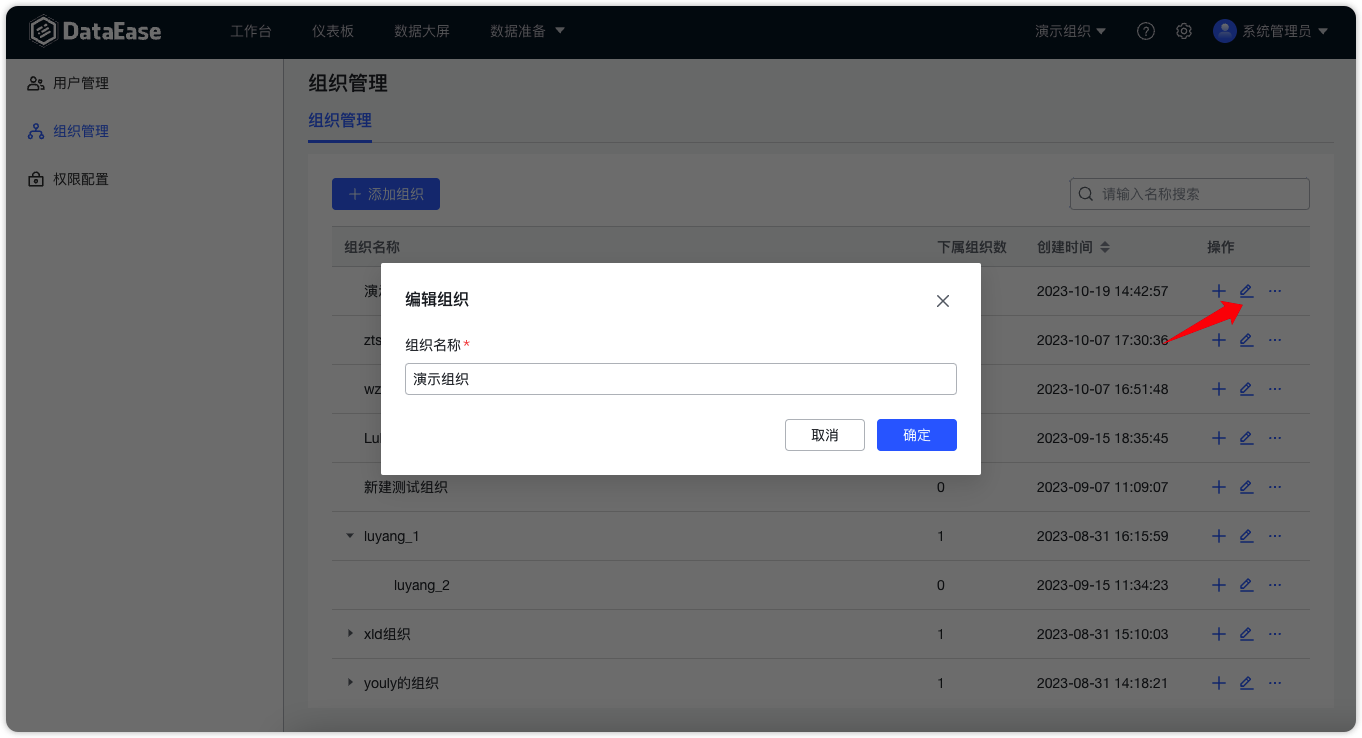Open the settings gear icon
Image resolution: width=1362 pixels, height=738 pixels.
[x=1184, y=31]
